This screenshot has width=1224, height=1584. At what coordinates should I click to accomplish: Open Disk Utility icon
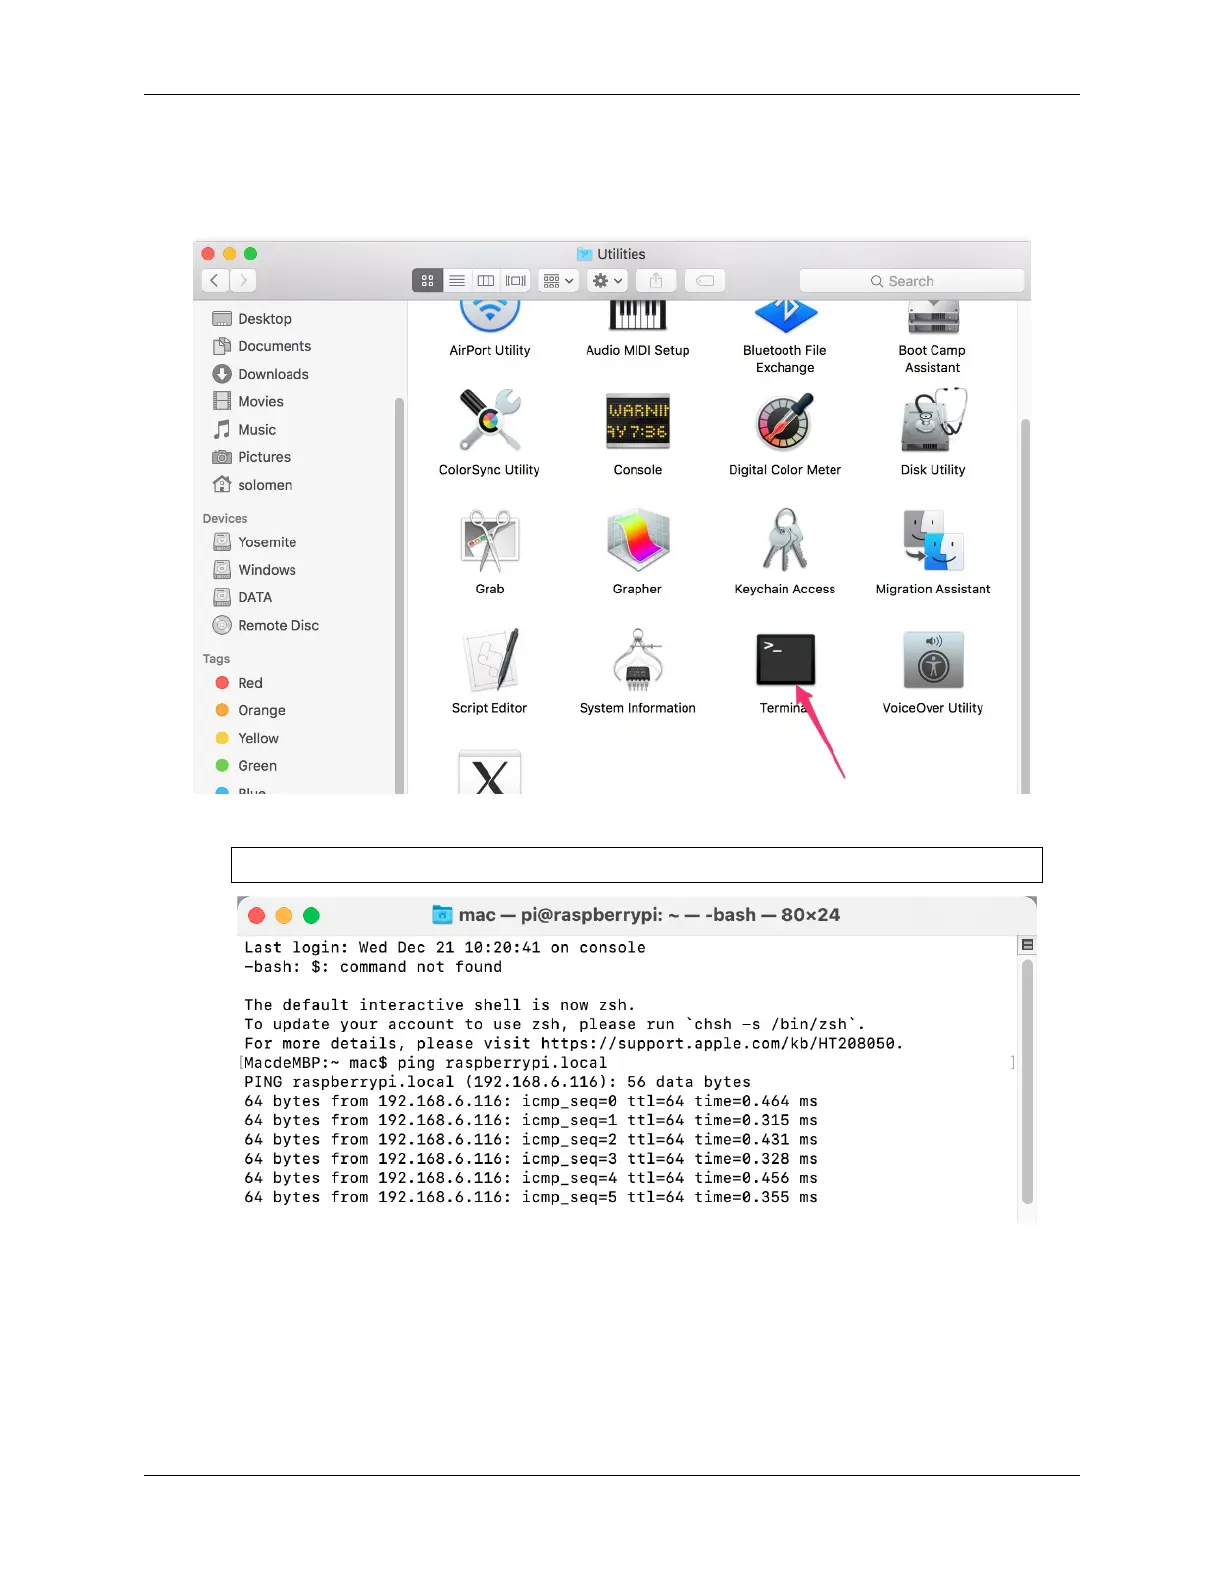(x=933, y=420)
